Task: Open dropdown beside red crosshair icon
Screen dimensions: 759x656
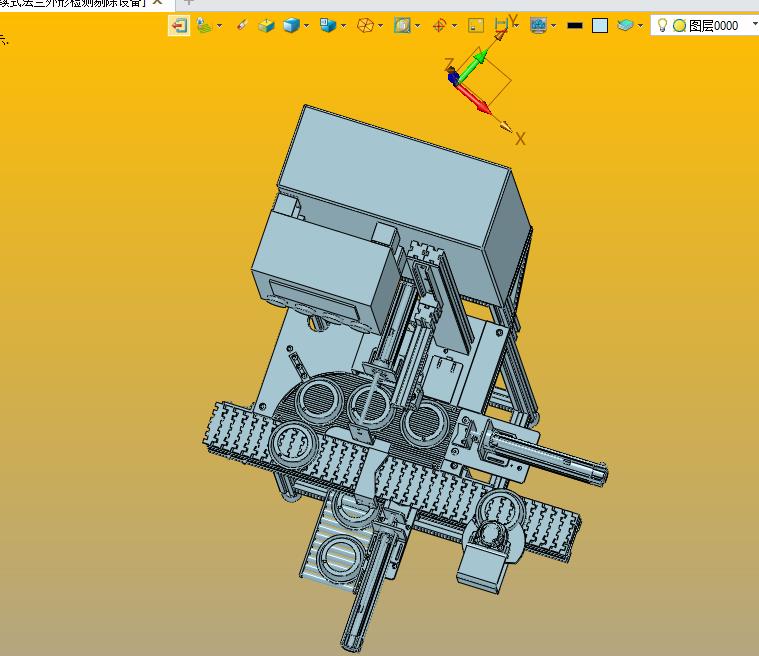Action: click(454, 26)
